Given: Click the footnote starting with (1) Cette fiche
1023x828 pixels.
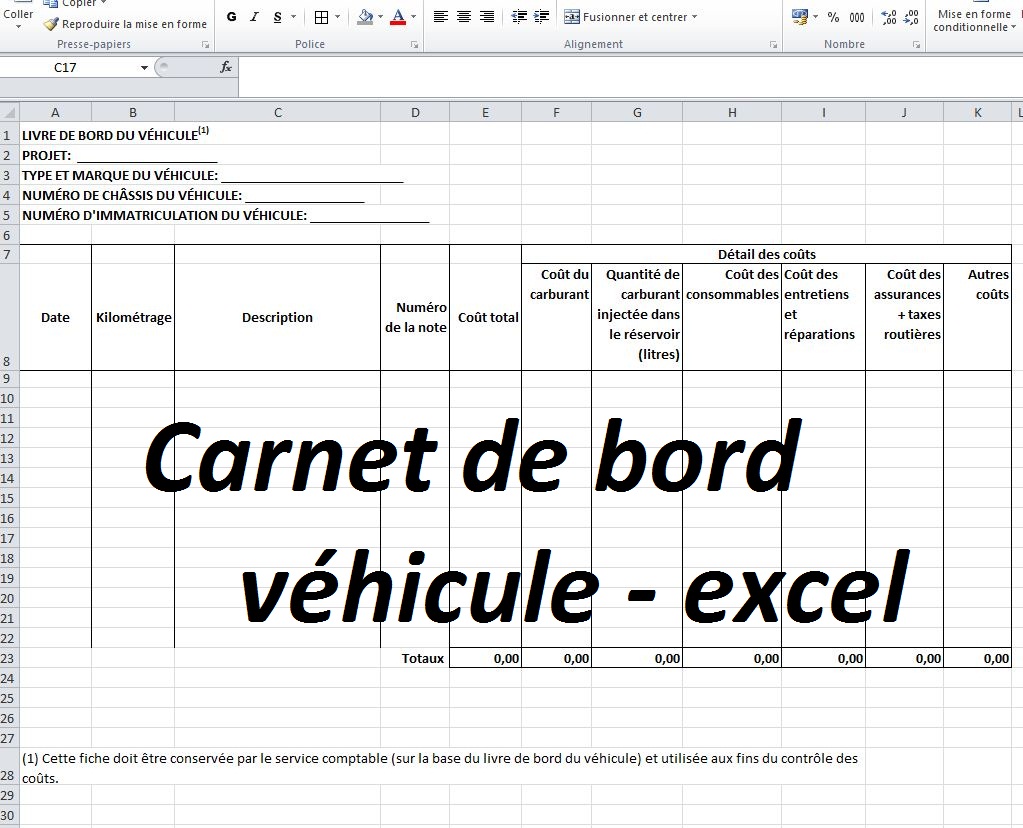Looking at the screenshot, I should tap(440, 768).
